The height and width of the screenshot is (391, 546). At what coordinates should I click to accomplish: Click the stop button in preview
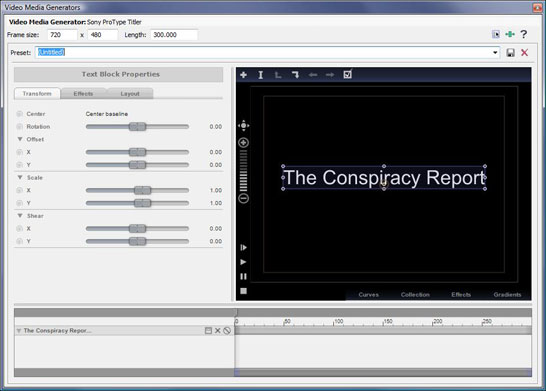(243, 291)
